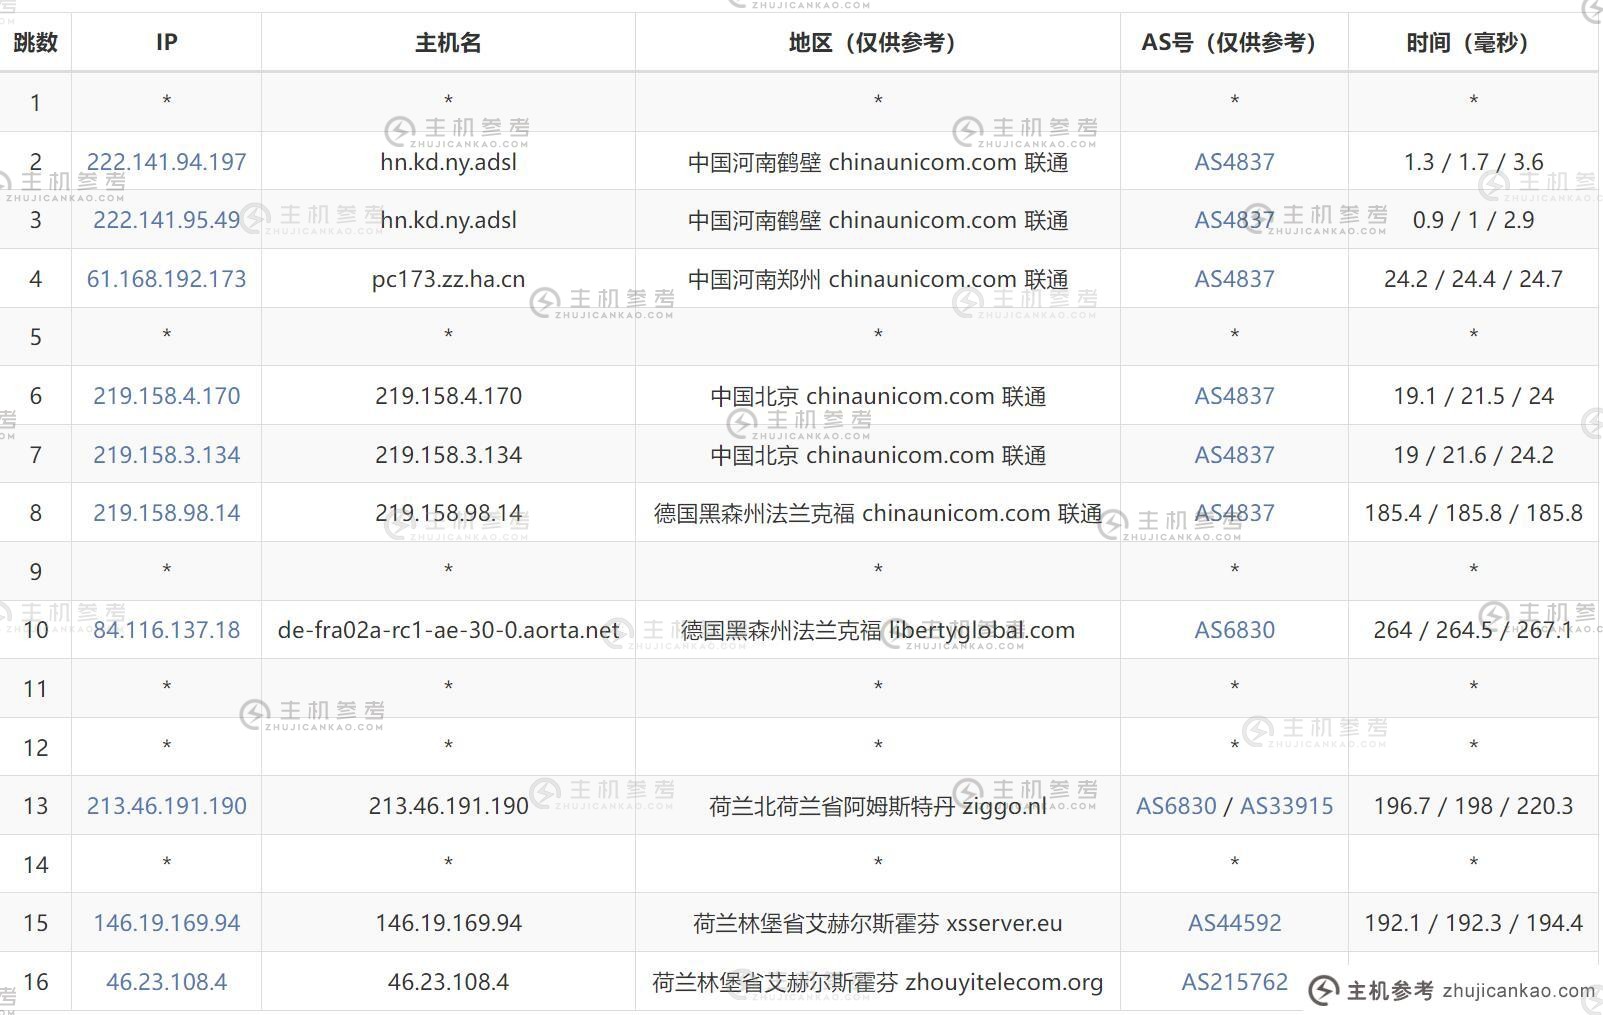Select time value 264 / 264.5 / 267.1
Viewport: 1603px width, 1015px height.
coord(1473,630)
